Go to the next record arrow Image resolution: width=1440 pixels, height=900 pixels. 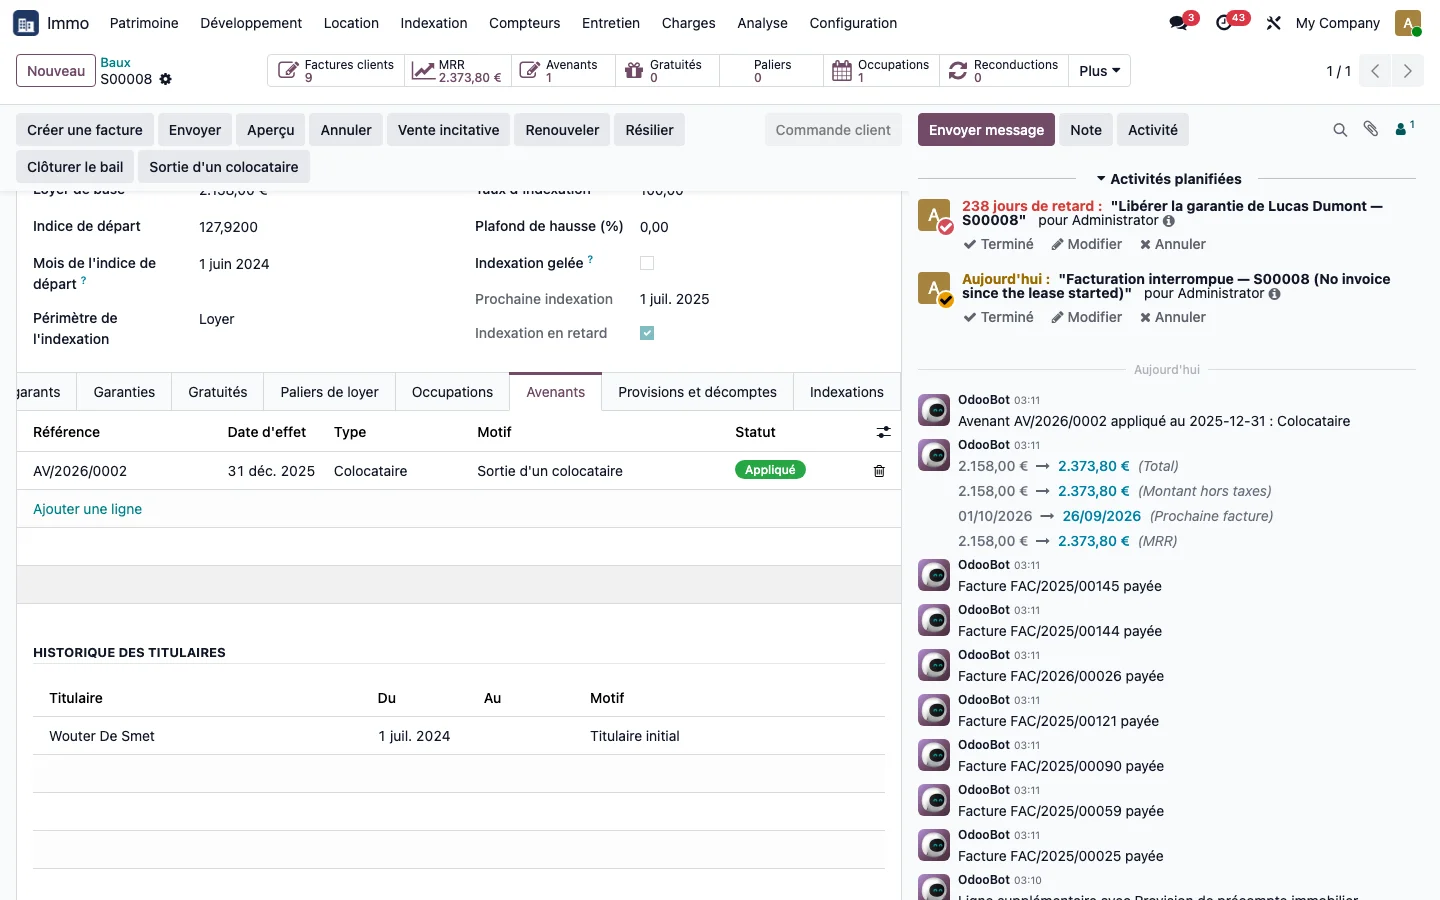point(1407,71)
